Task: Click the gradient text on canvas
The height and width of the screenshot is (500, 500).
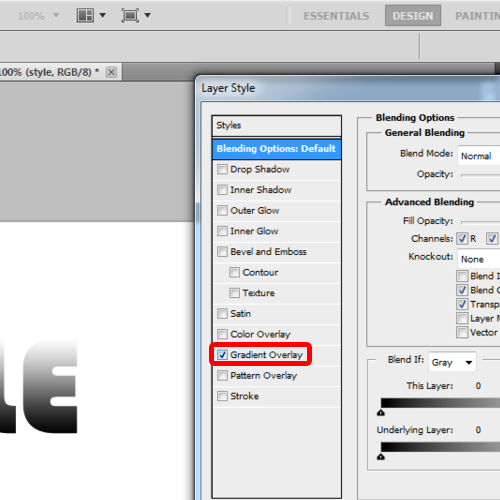Action: 38,386
